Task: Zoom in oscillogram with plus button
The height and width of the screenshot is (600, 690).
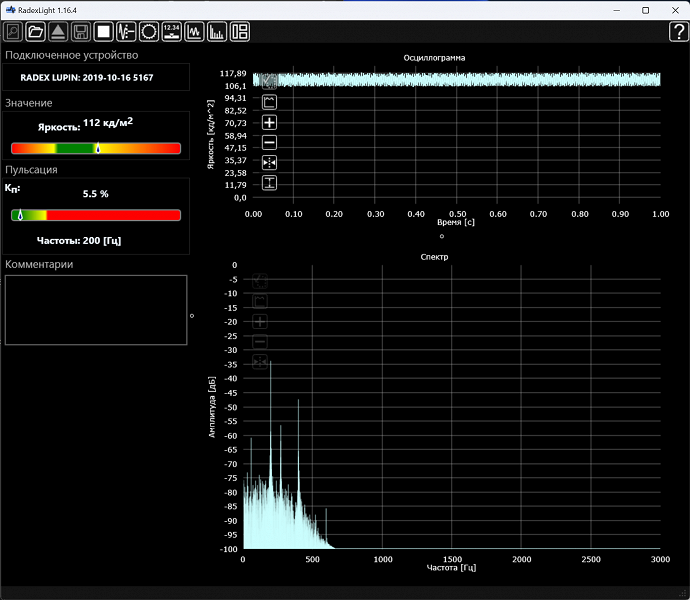Action: tap(269, 122)
